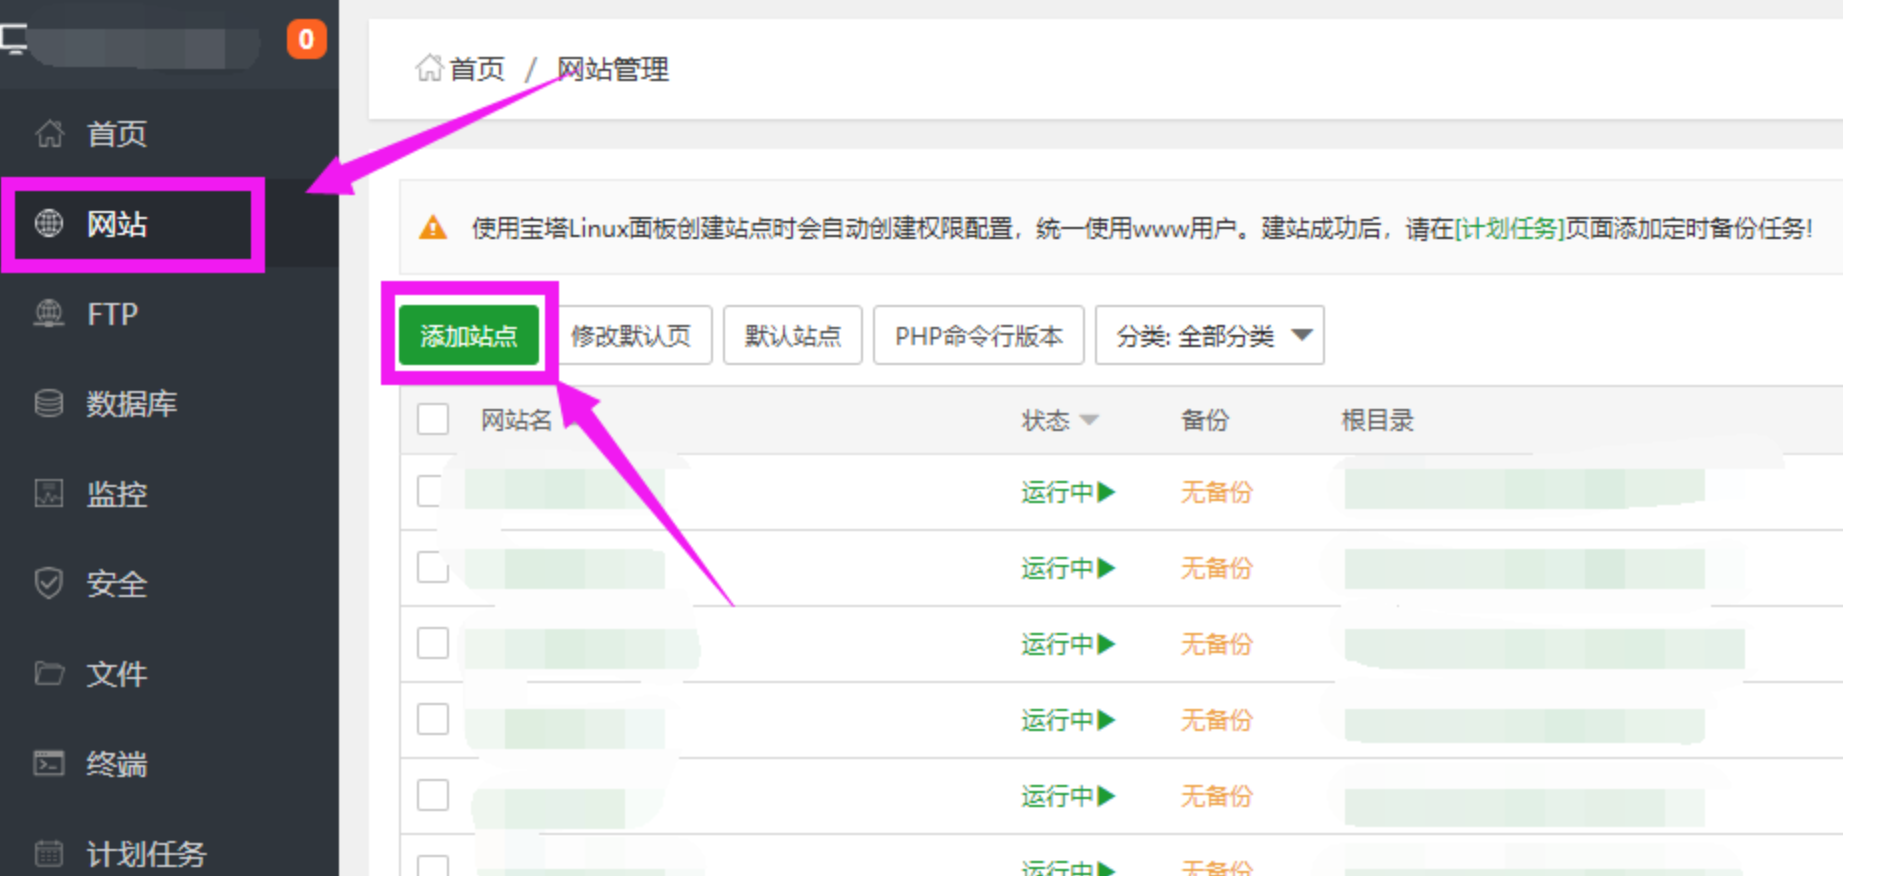This screenshot has height=876, width=1886.
Task: Click the shield icon beside 安全
Action: [49, 583]
